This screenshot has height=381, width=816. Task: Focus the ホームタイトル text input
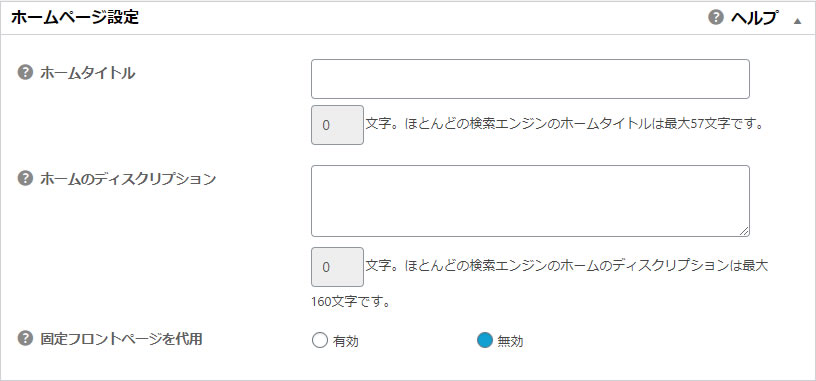click(530, 79)
